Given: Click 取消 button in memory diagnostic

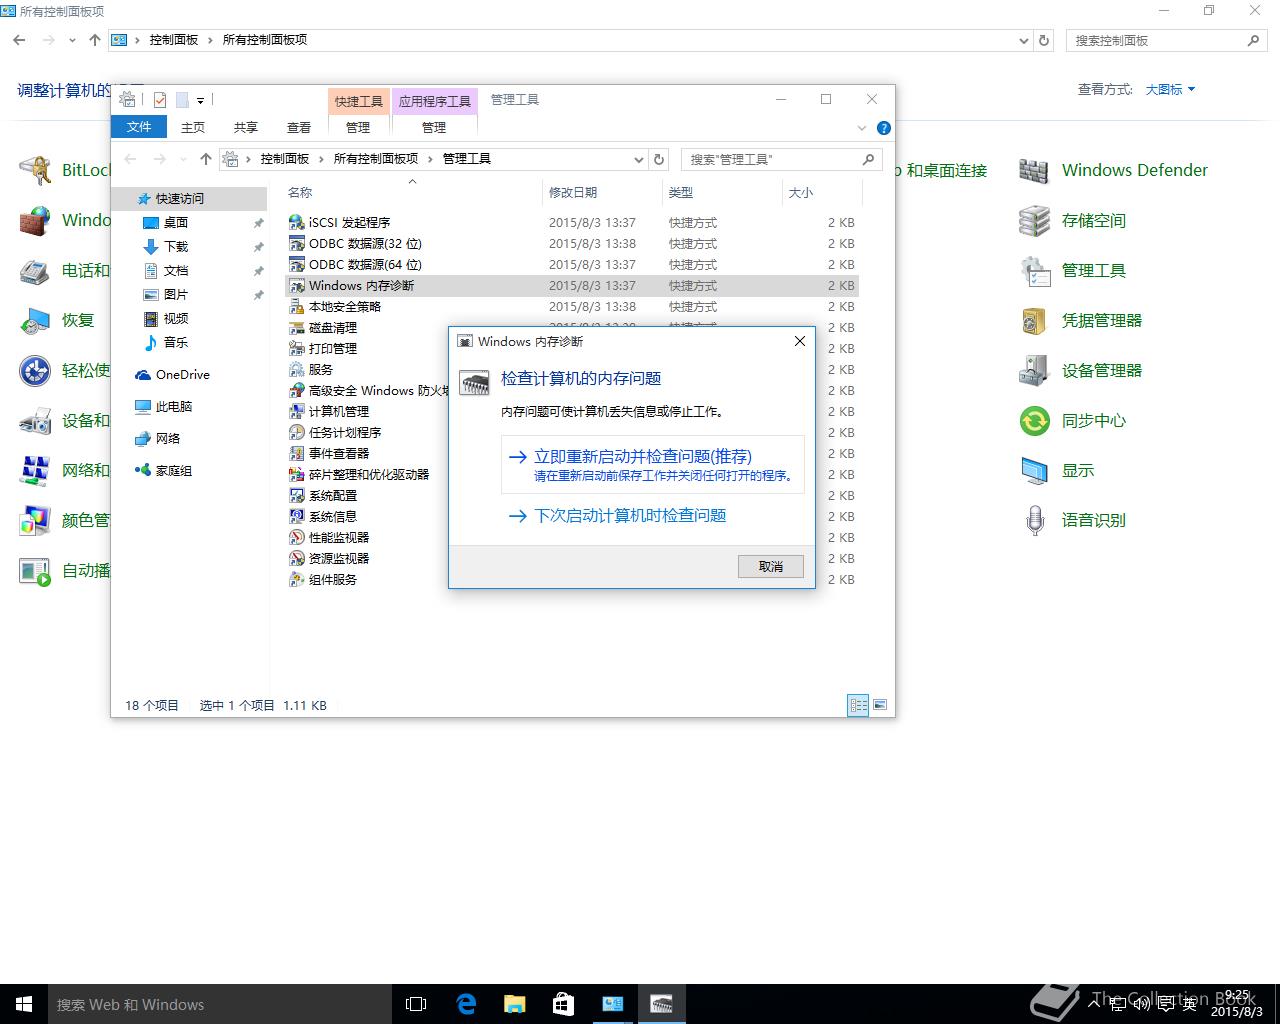Looking at the screenshot, I should tap(771, 566).
